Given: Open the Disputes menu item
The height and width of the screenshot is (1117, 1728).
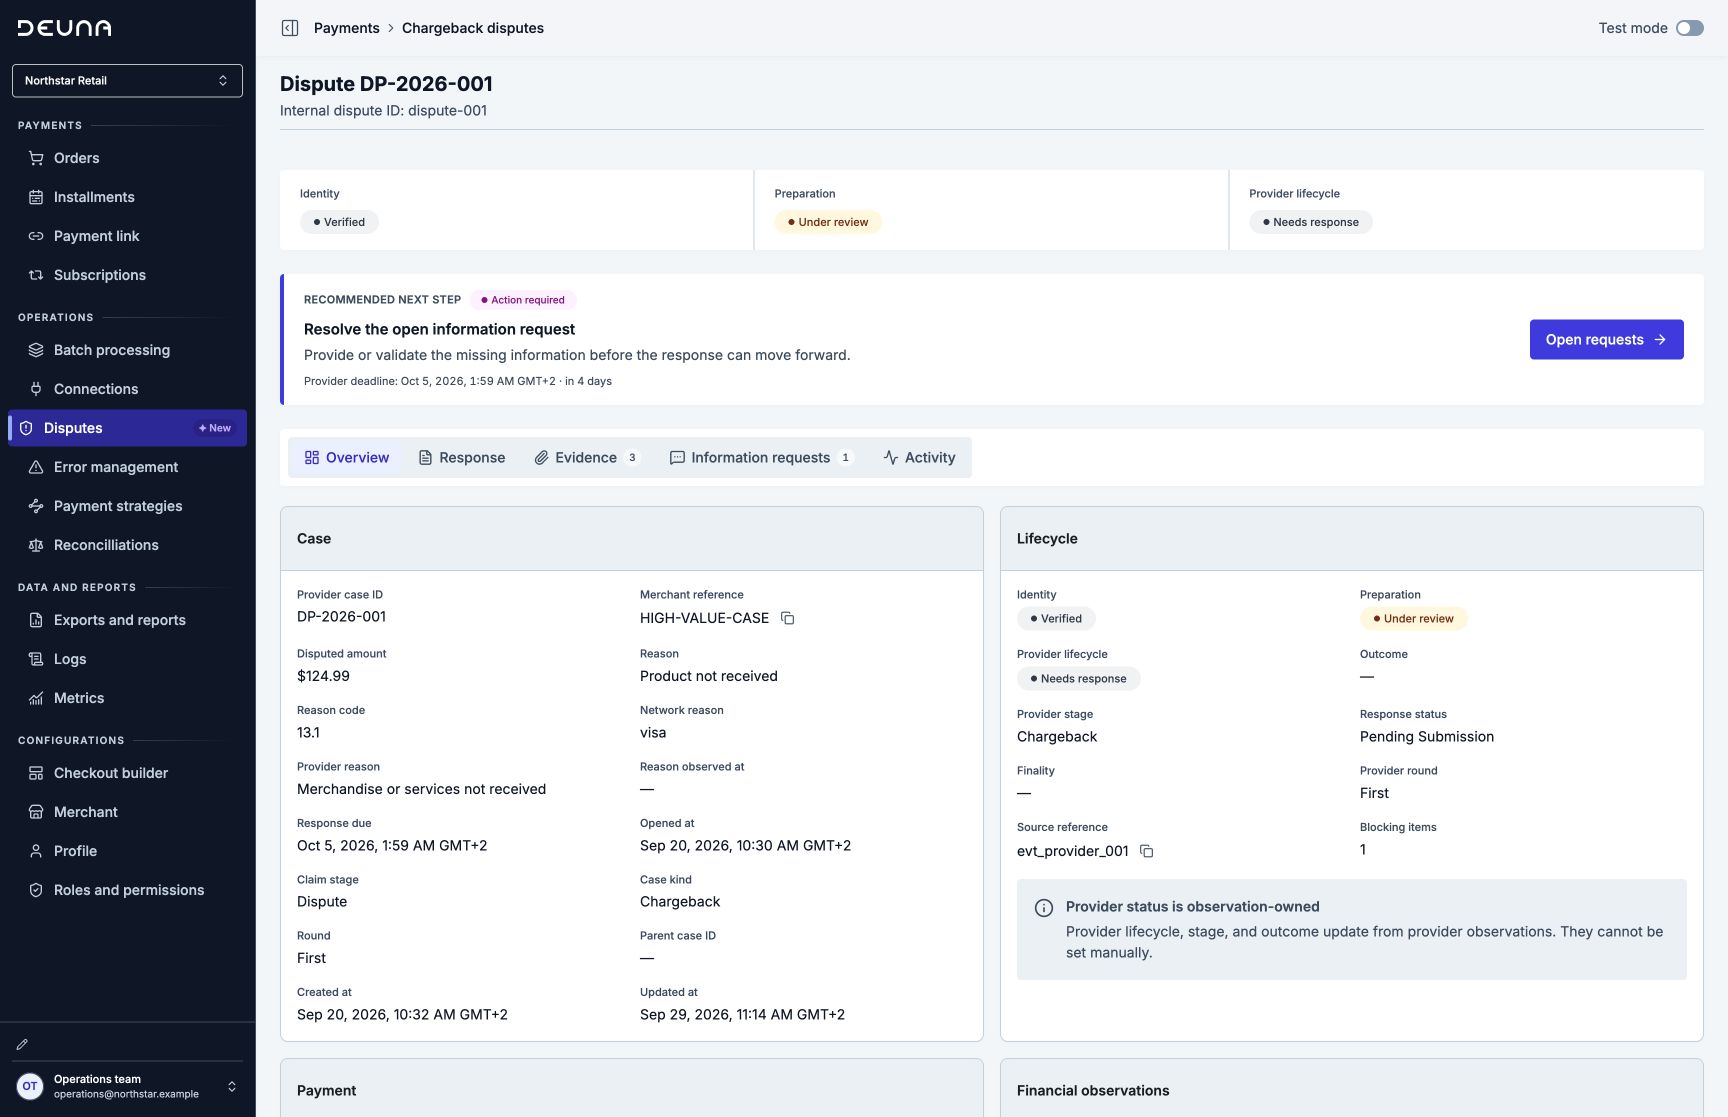Looking at the screenshot, I should 127,428.
